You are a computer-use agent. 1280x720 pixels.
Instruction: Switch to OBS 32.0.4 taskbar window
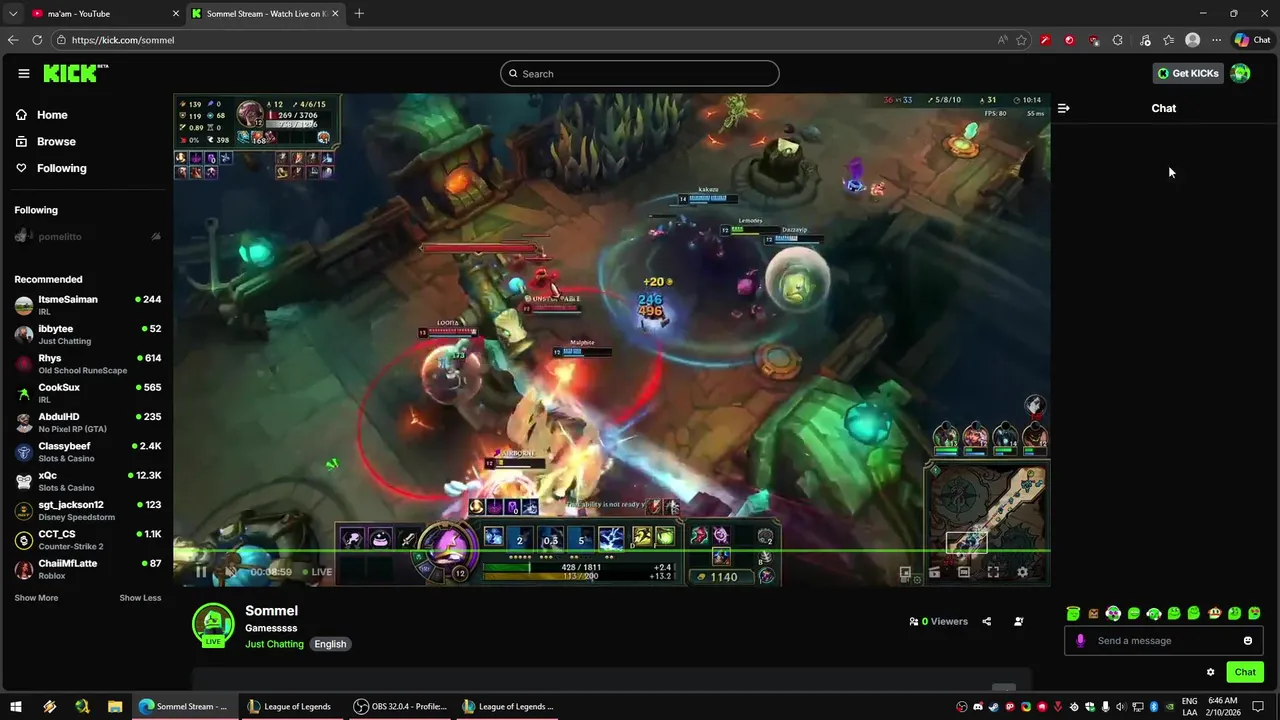[400, 706]
